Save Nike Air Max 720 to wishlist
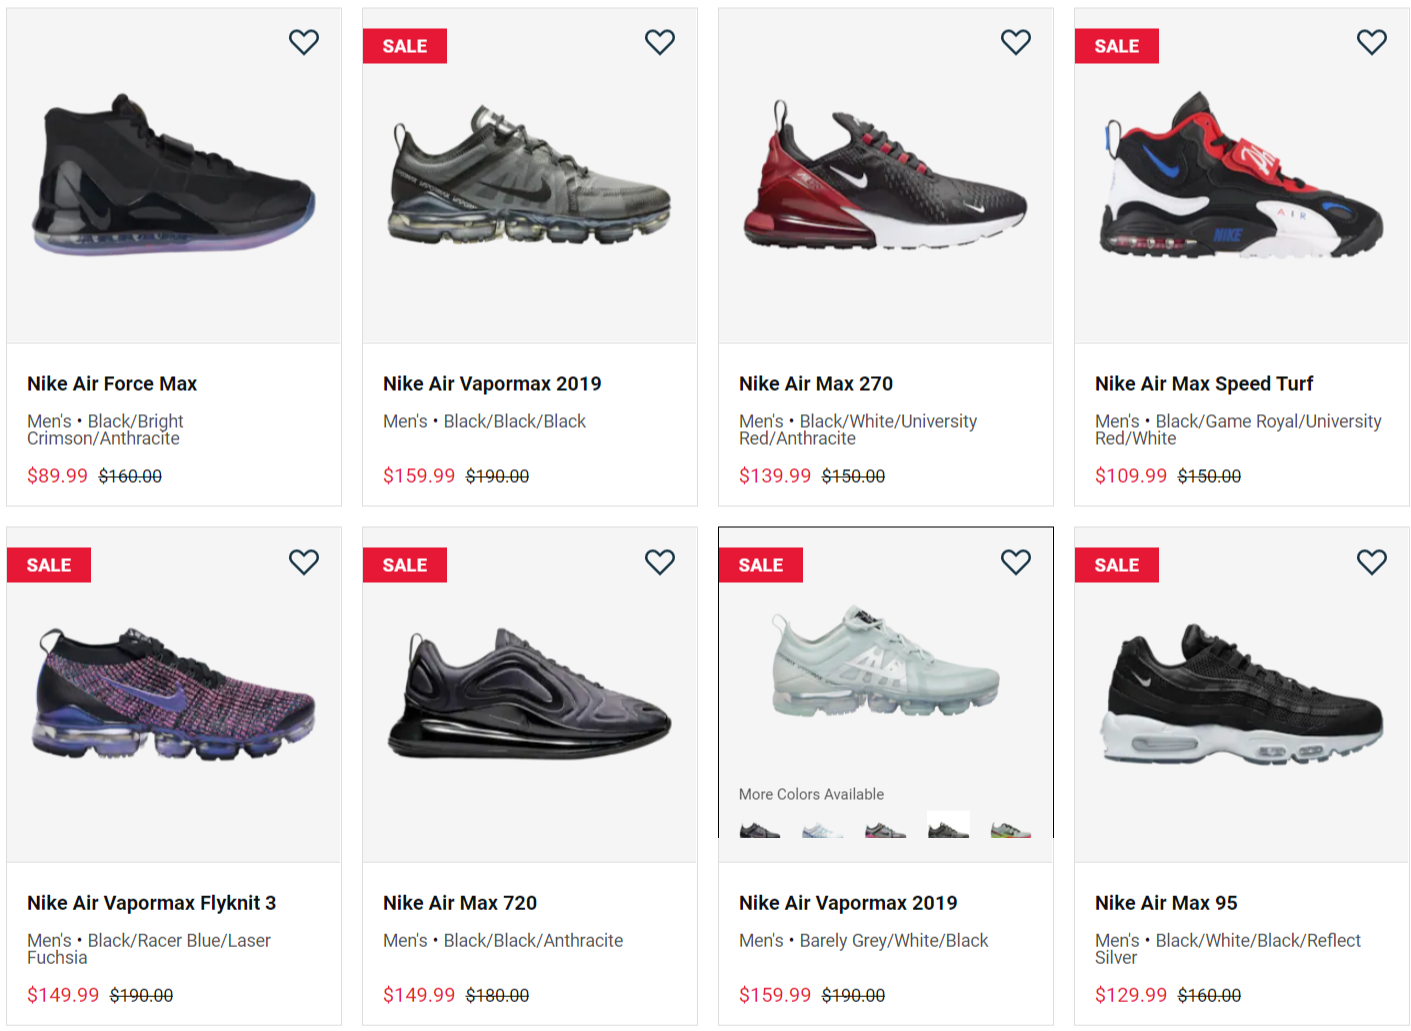 660,562
